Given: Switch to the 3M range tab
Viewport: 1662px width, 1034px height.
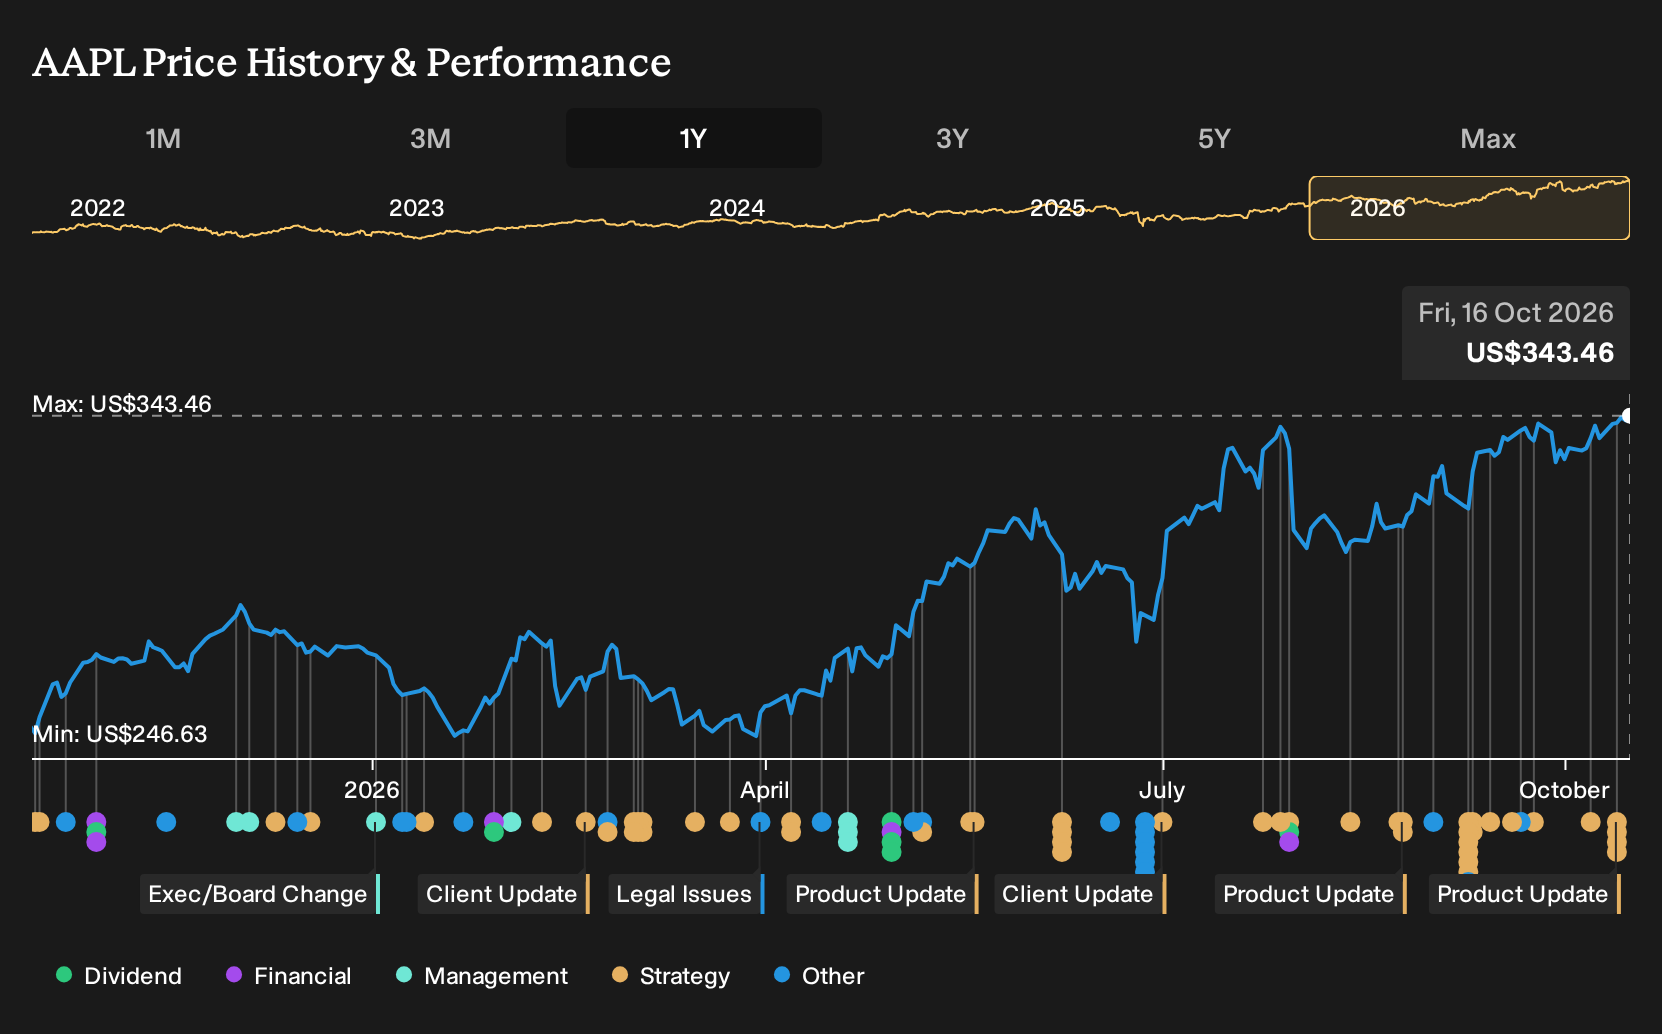Looking at the screenshot, I should [x=430, y=138].
